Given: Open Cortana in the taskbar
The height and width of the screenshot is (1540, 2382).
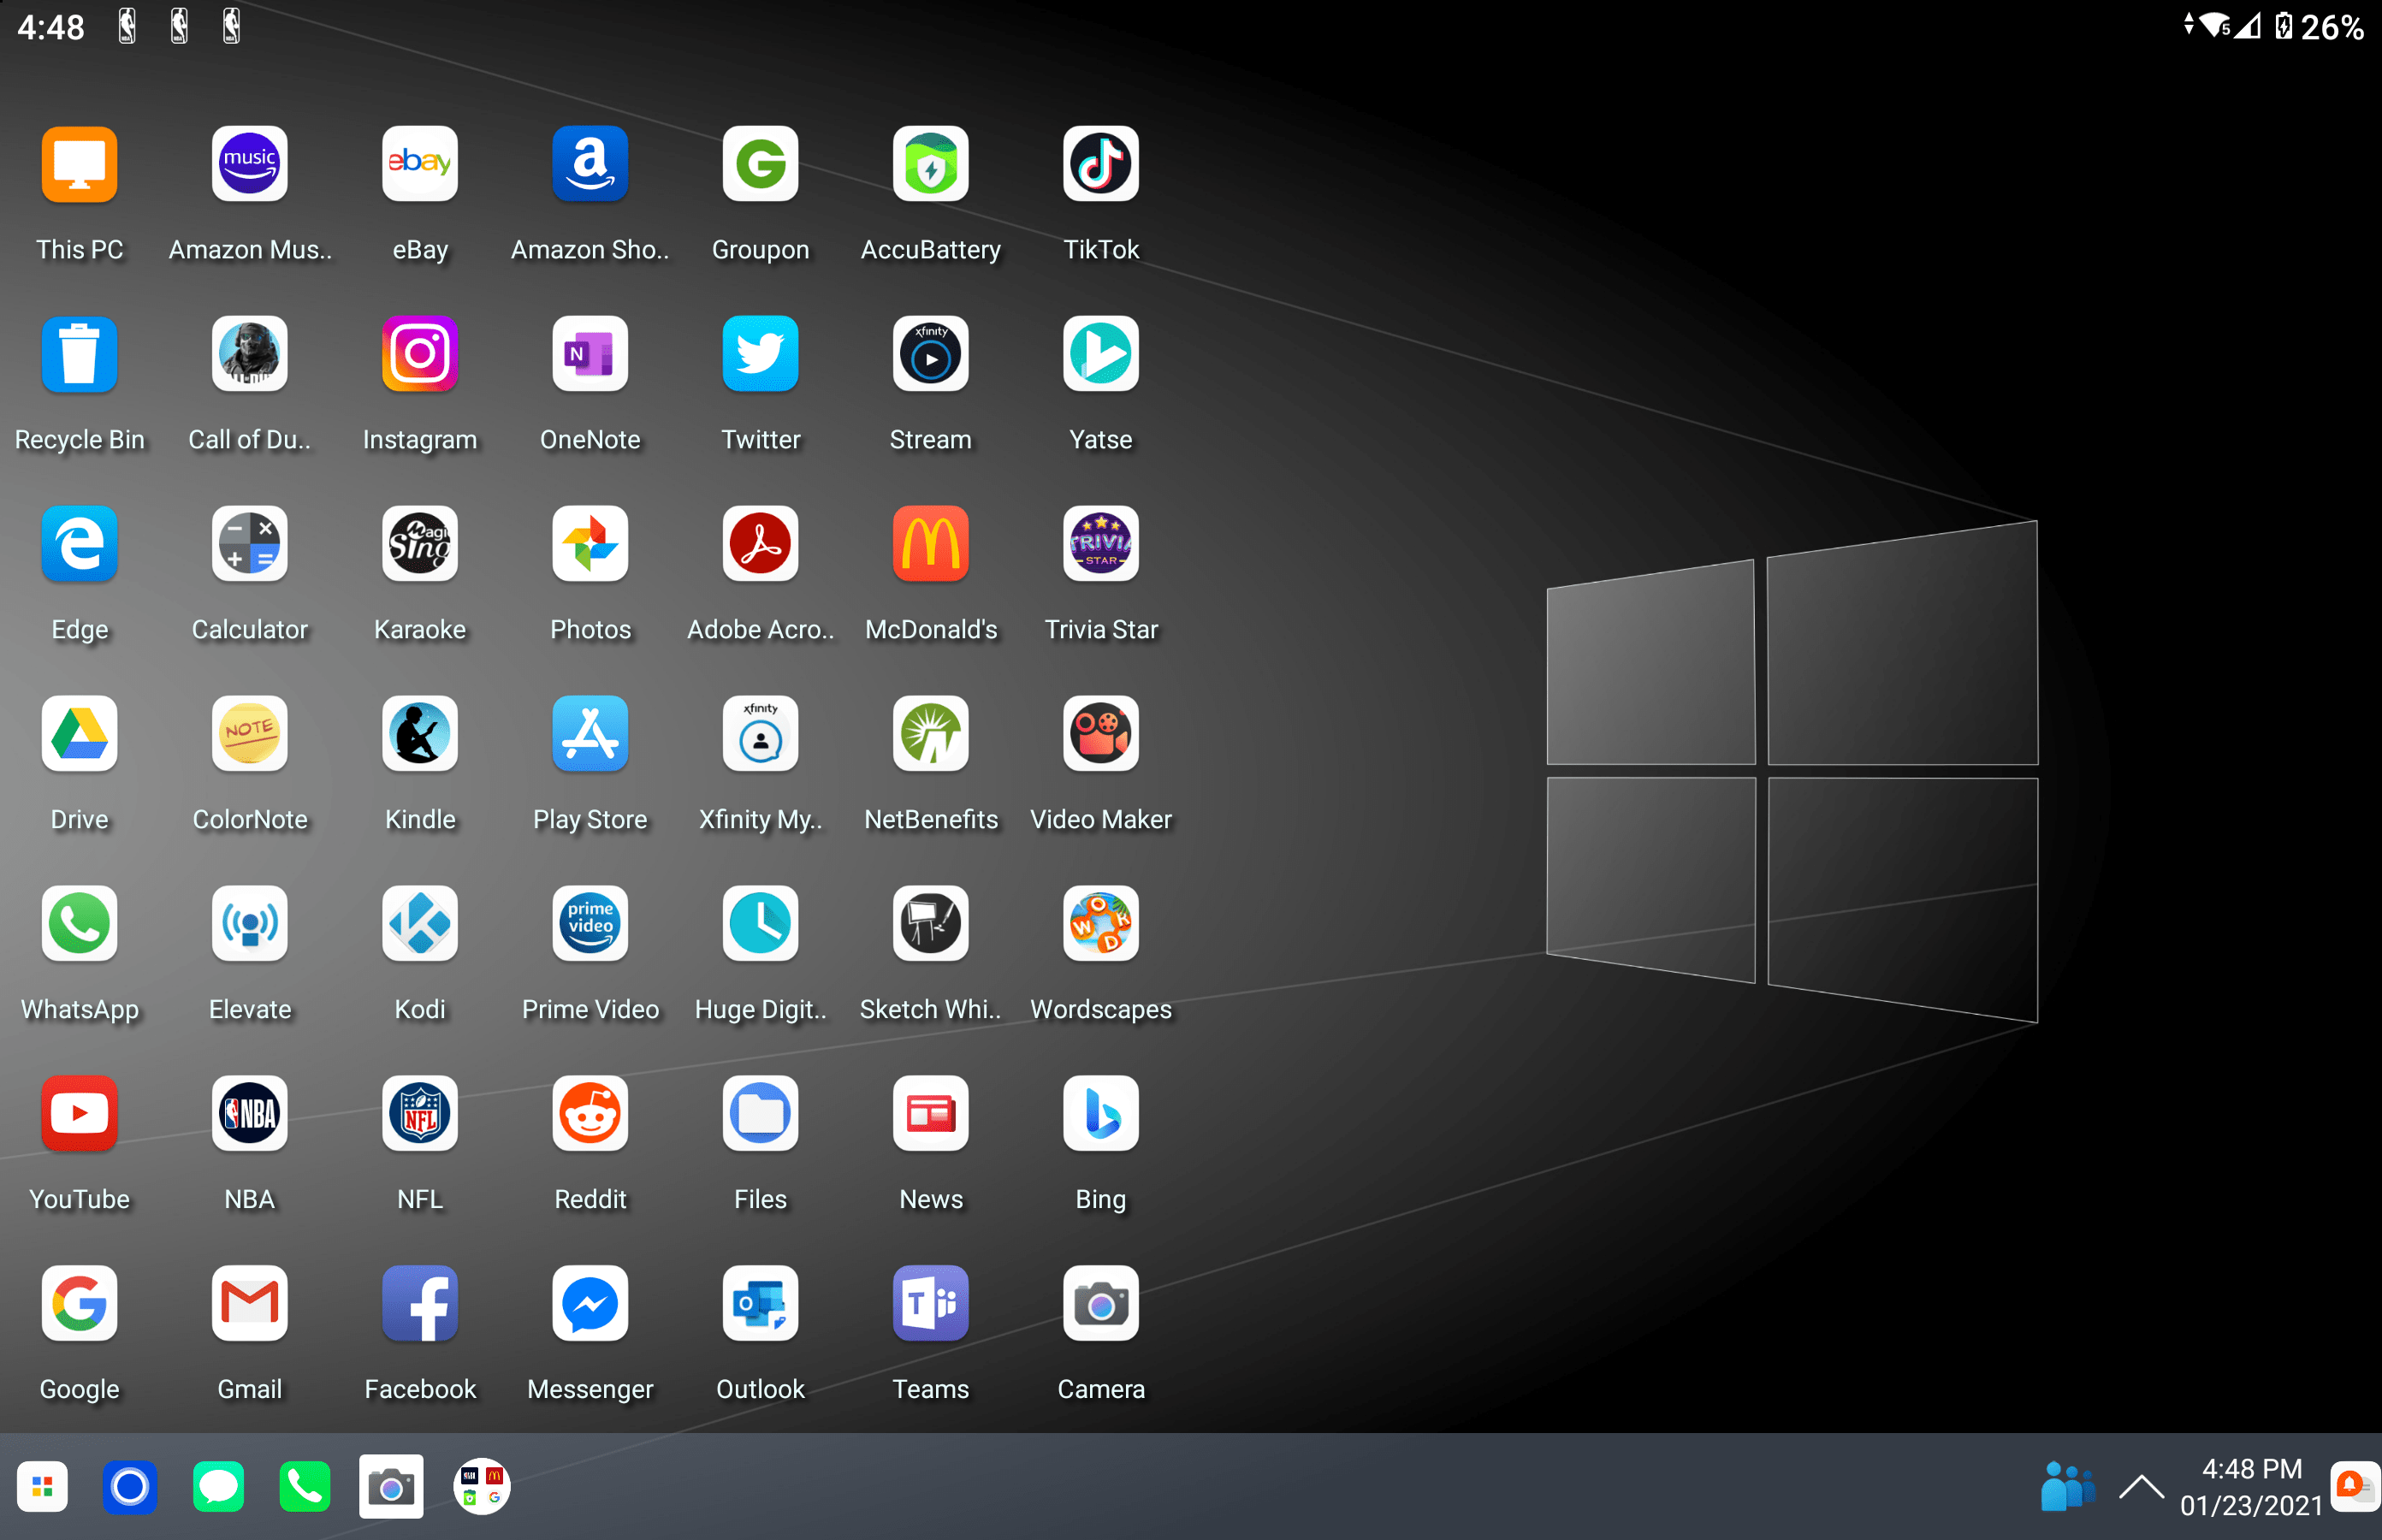Looking at the screenshot, I should pos(130,1486).
